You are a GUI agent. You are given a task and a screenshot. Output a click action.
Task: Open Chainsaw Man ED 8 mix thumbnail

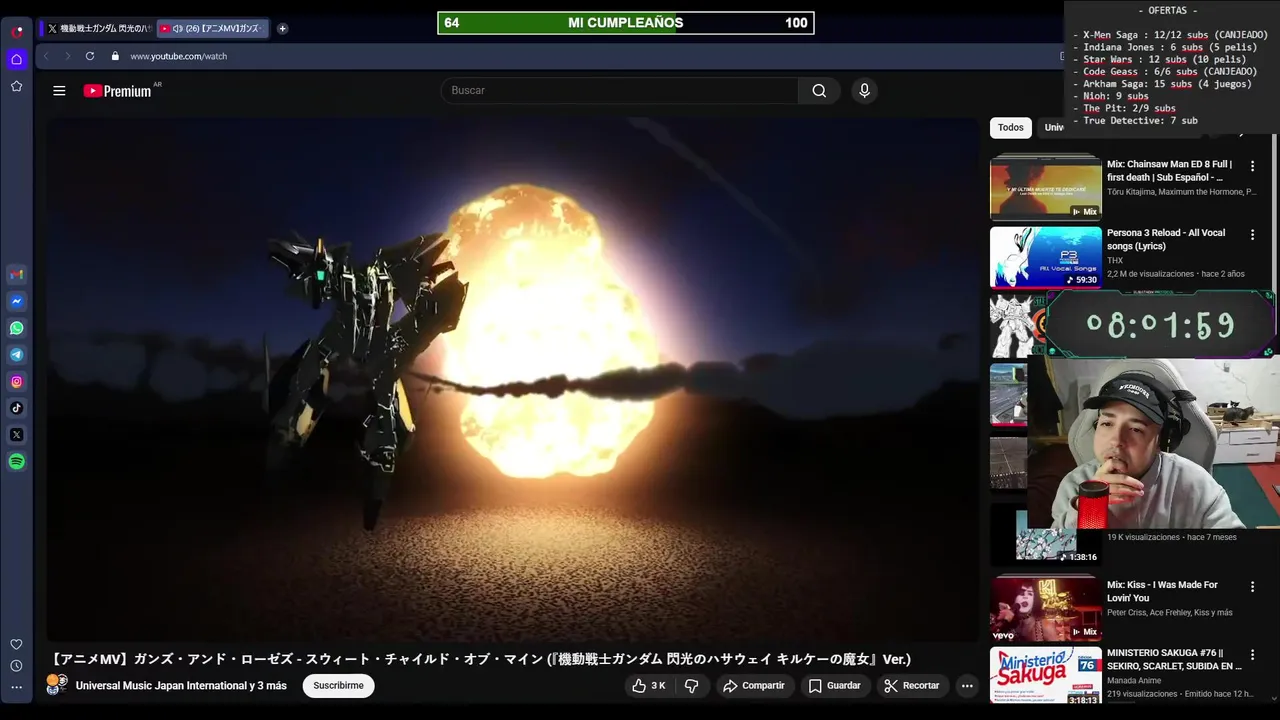click(1046, 187)
